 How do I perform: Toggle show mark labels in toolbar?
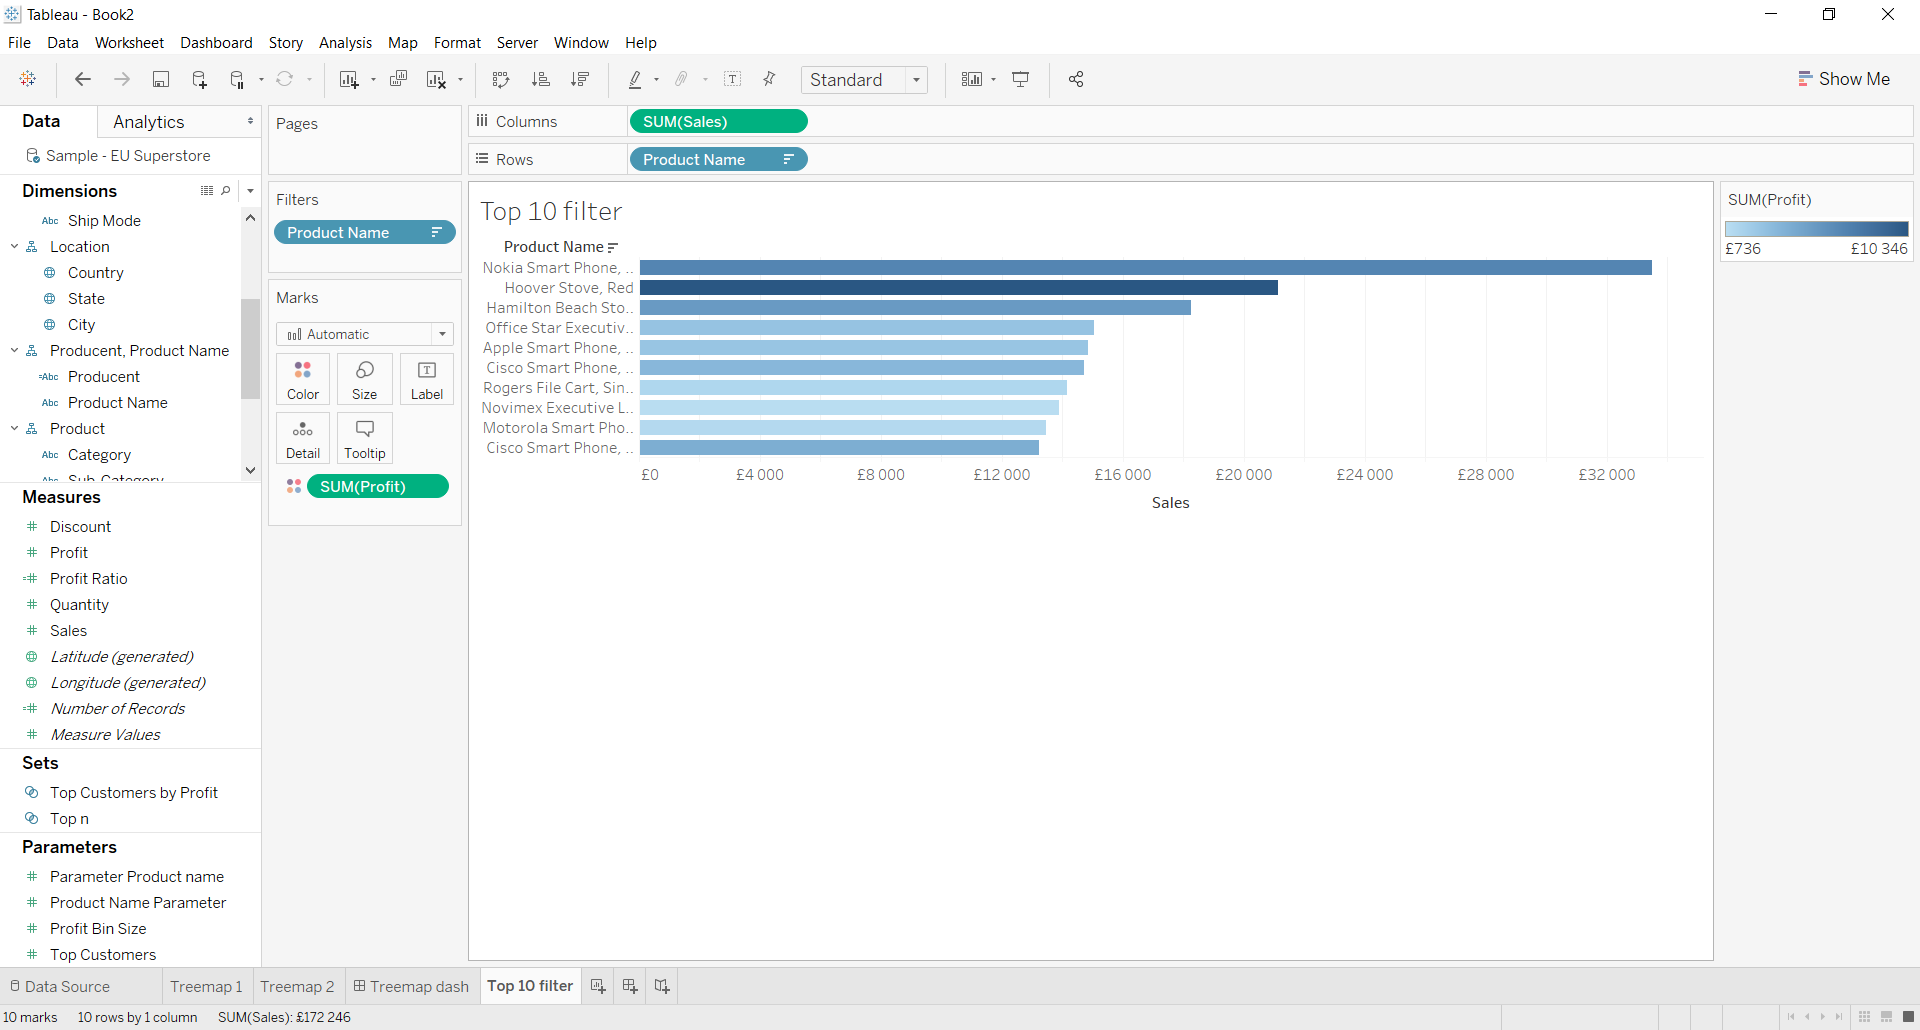tap(732, 80)
